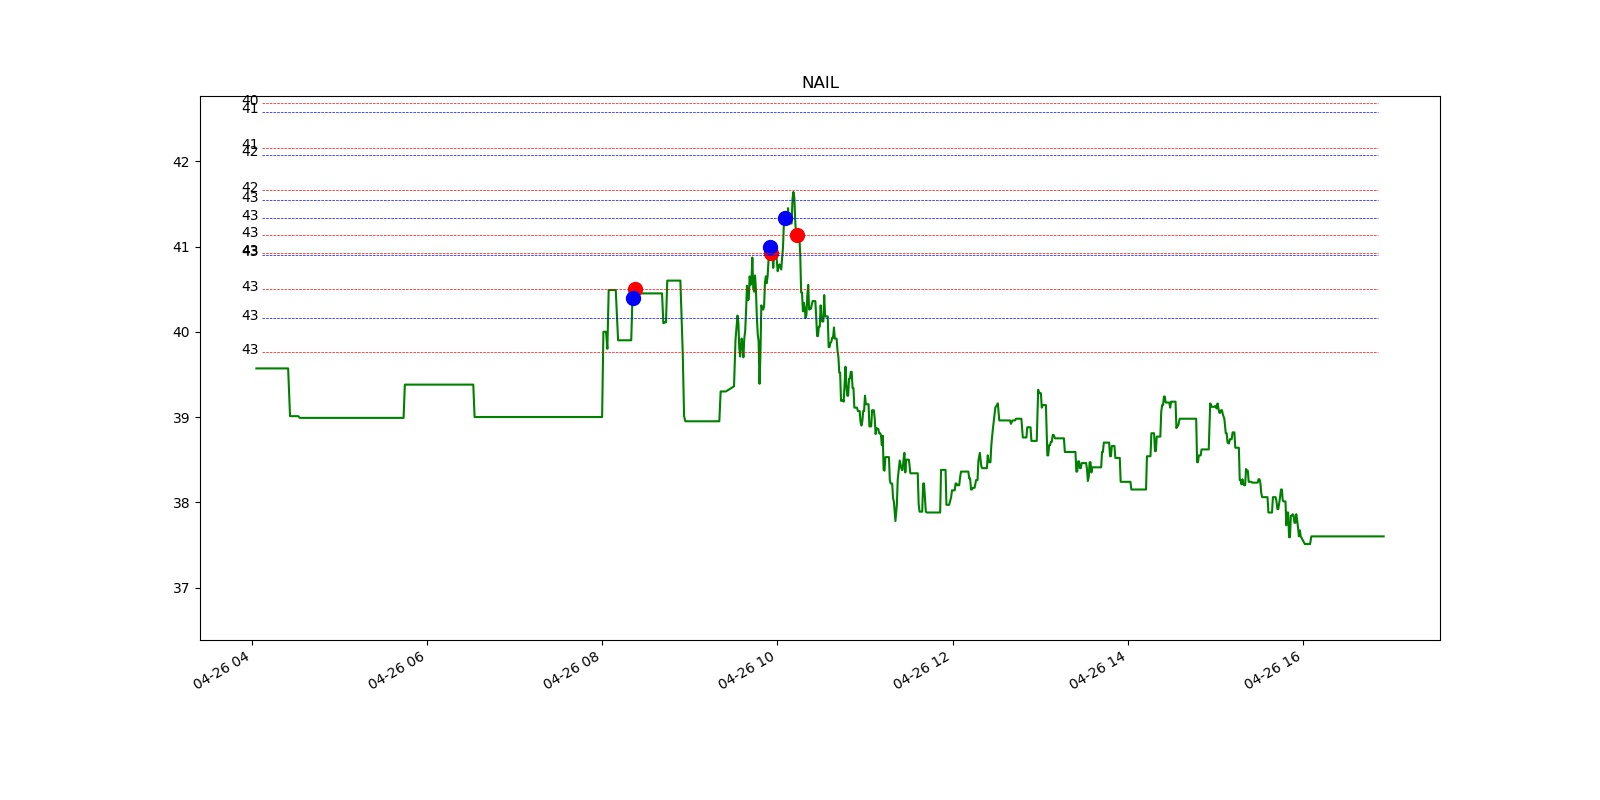The height and width of the screenshot is (800, 1600).
Task: Select the blue marker just after 08:00
Action: (x=633, y=298)
